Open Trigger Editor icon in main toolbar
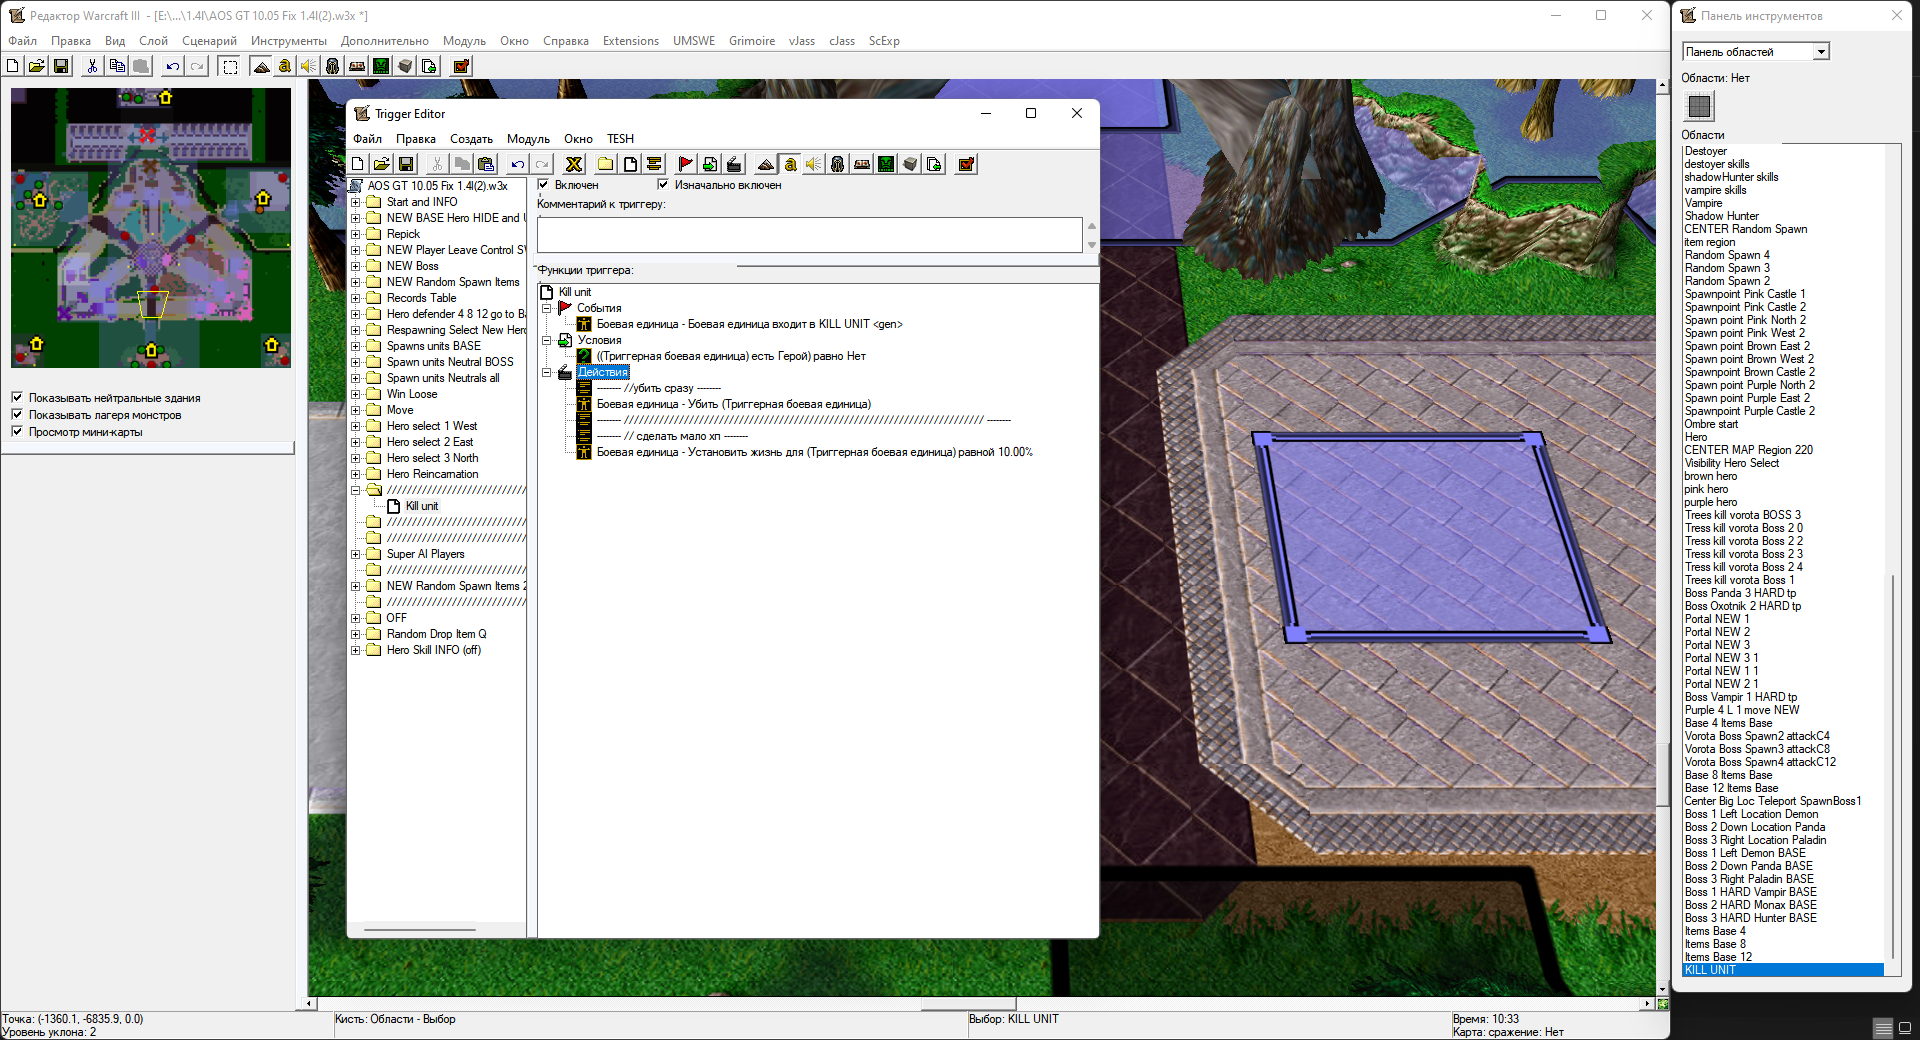1920x1040 pixels. (x=285, y=66)
